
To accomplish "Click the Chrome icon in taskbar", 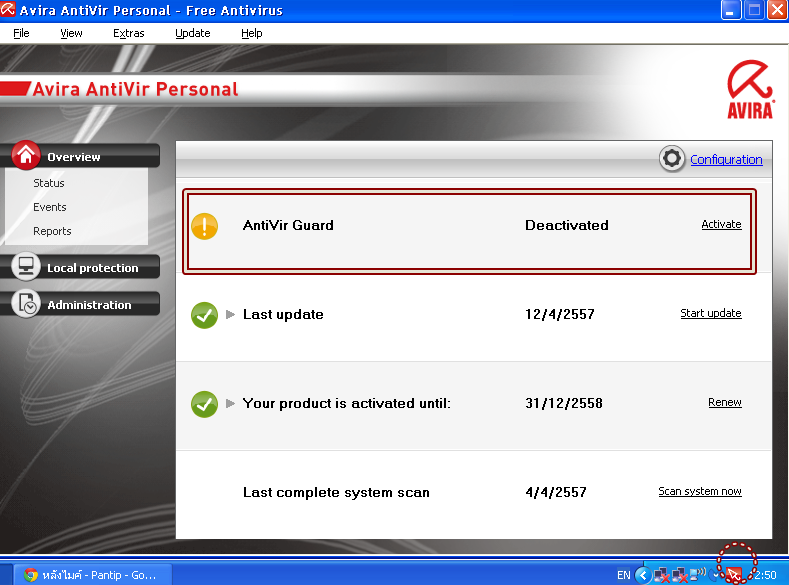I will pyautogui.click(x=31, y=574).
